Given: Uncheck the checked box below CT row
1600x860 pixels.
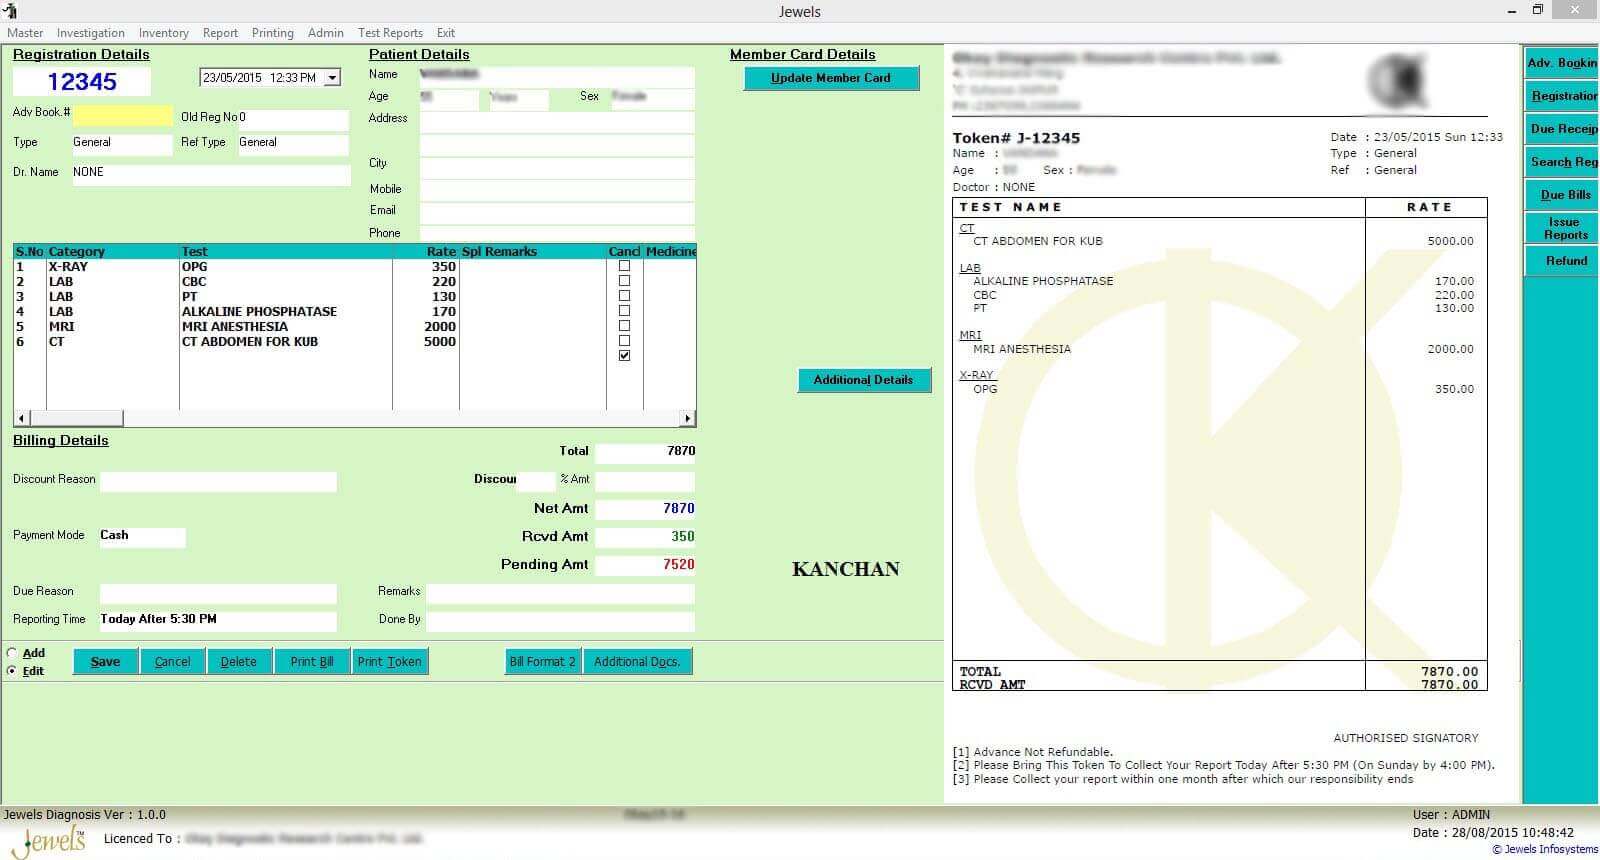Looking at the screenshot, I should (x=624, y=356).
